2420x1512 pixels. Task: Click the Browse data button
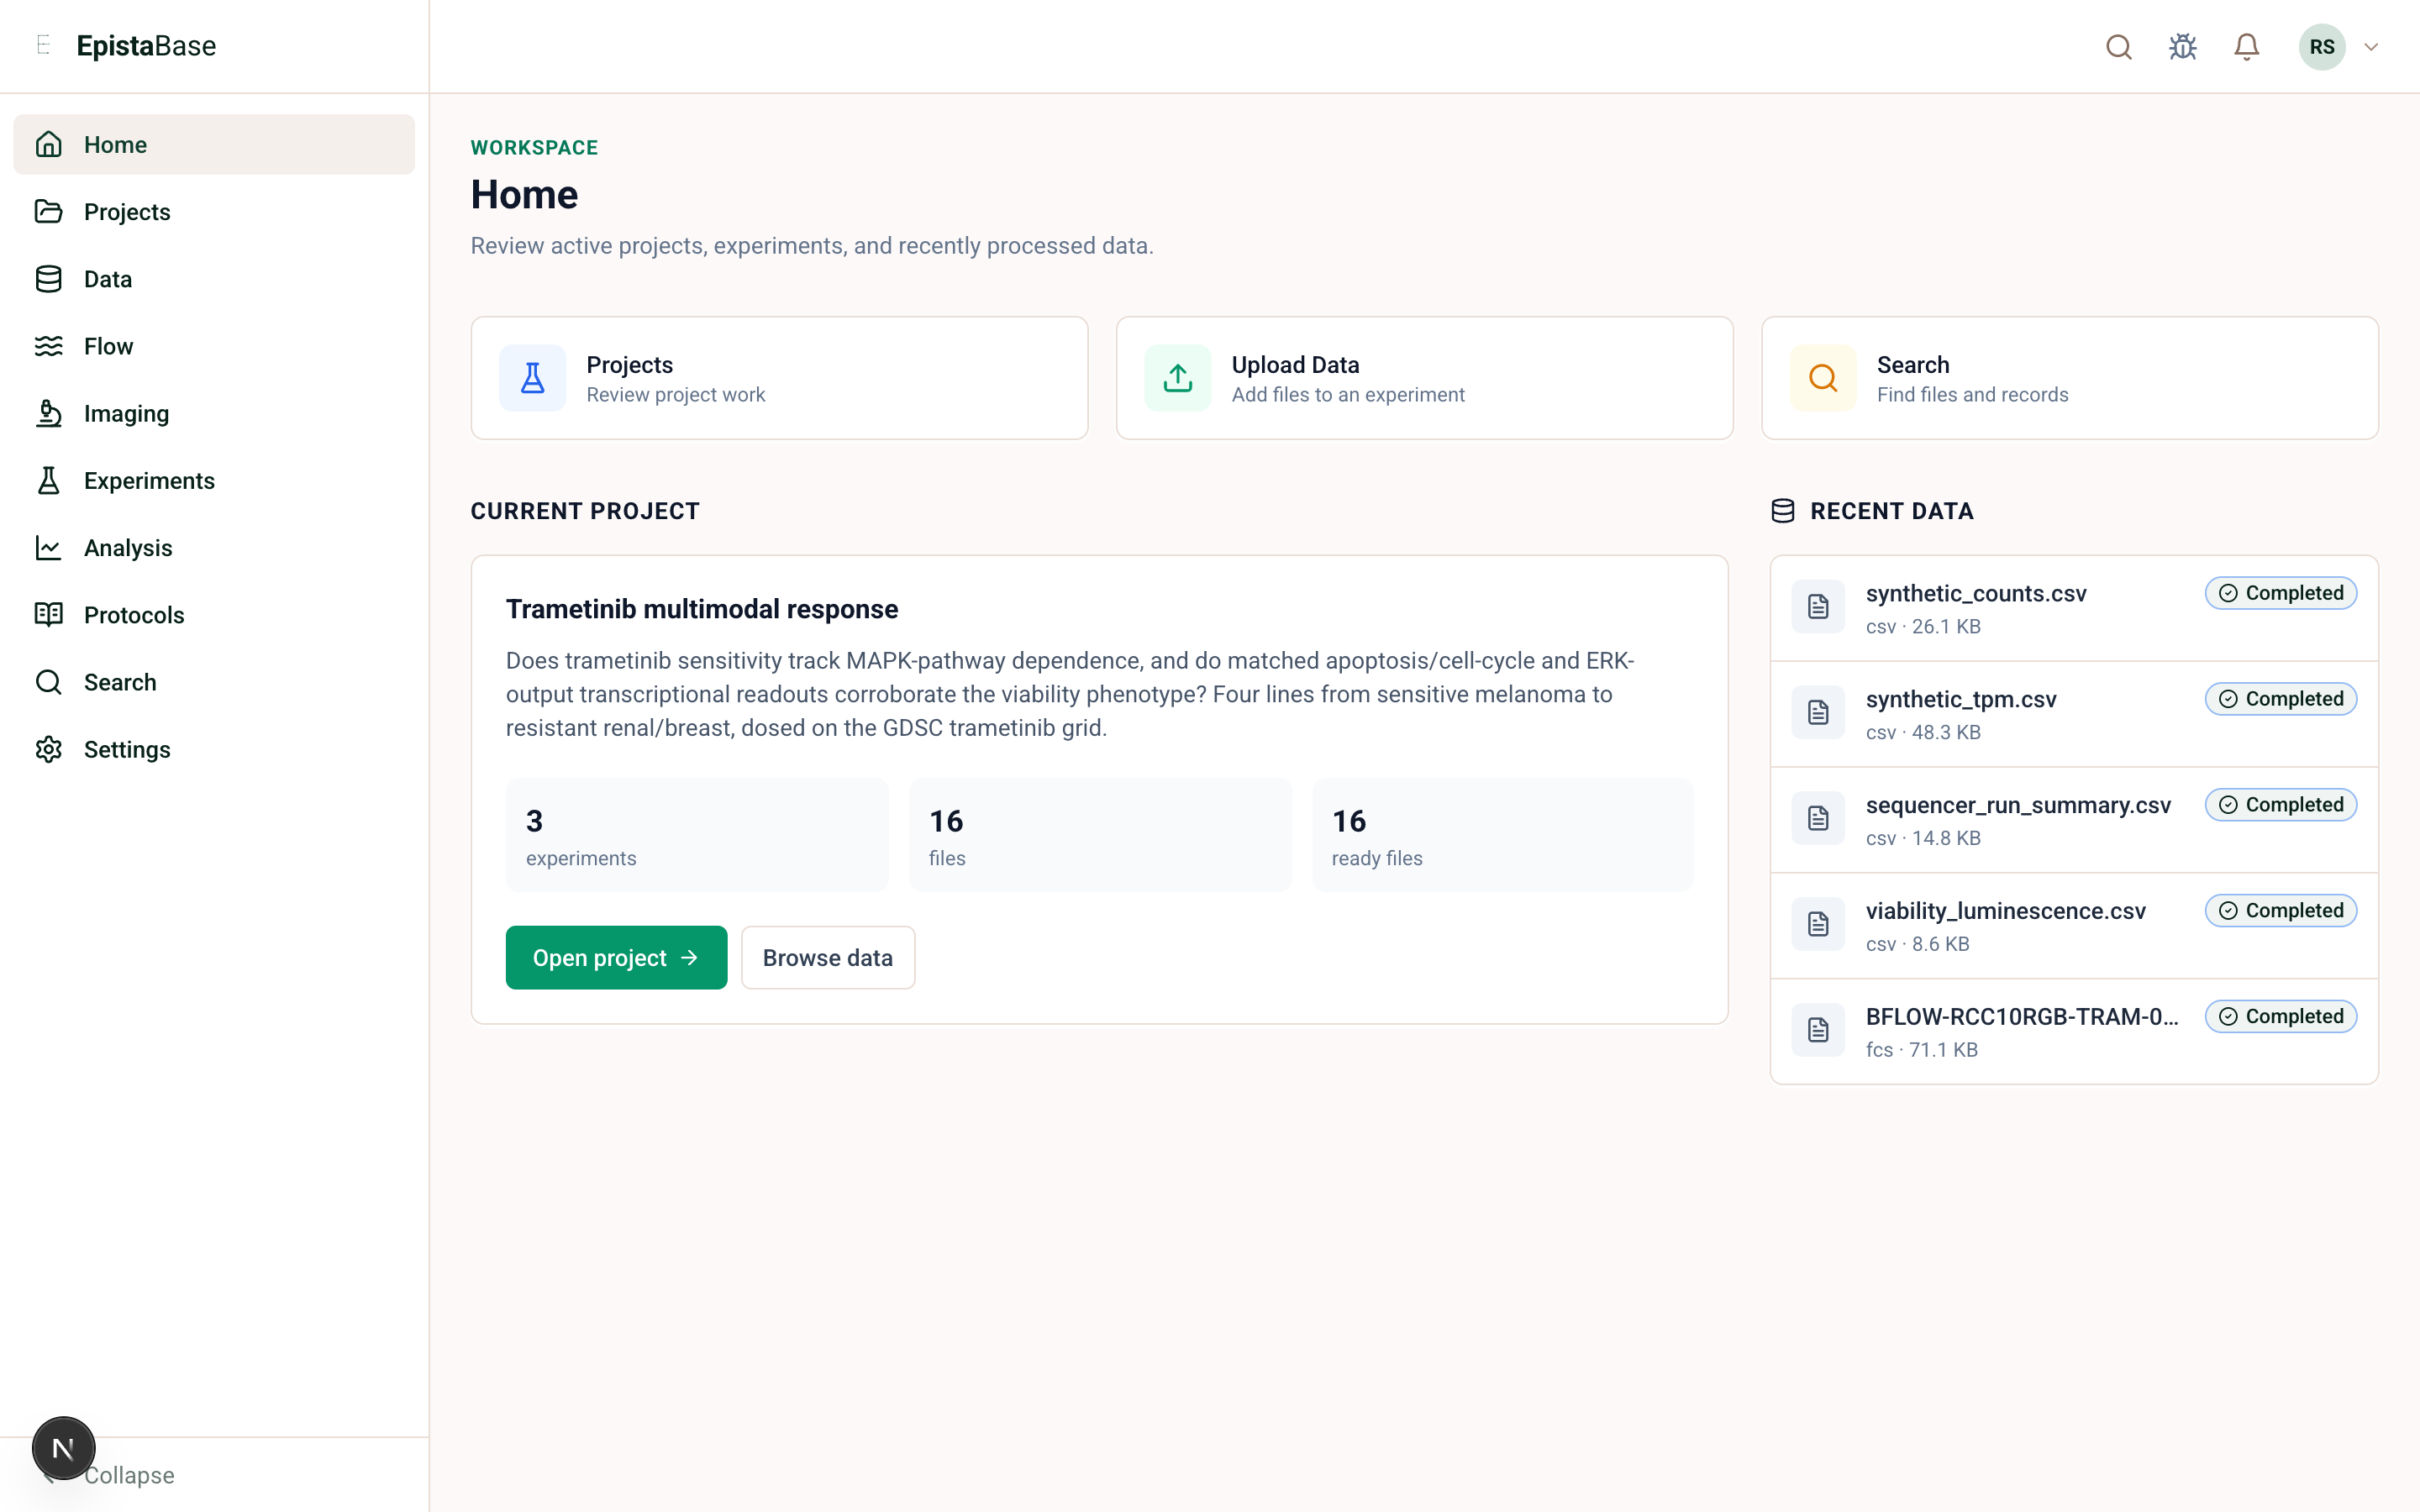(x=828, y=958)
